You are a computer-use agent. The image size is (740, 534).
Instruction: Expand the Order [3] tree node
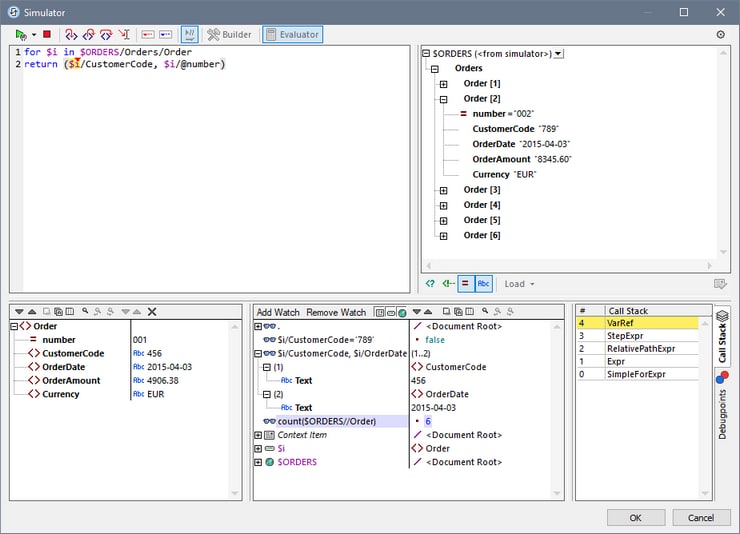(443, 190)
